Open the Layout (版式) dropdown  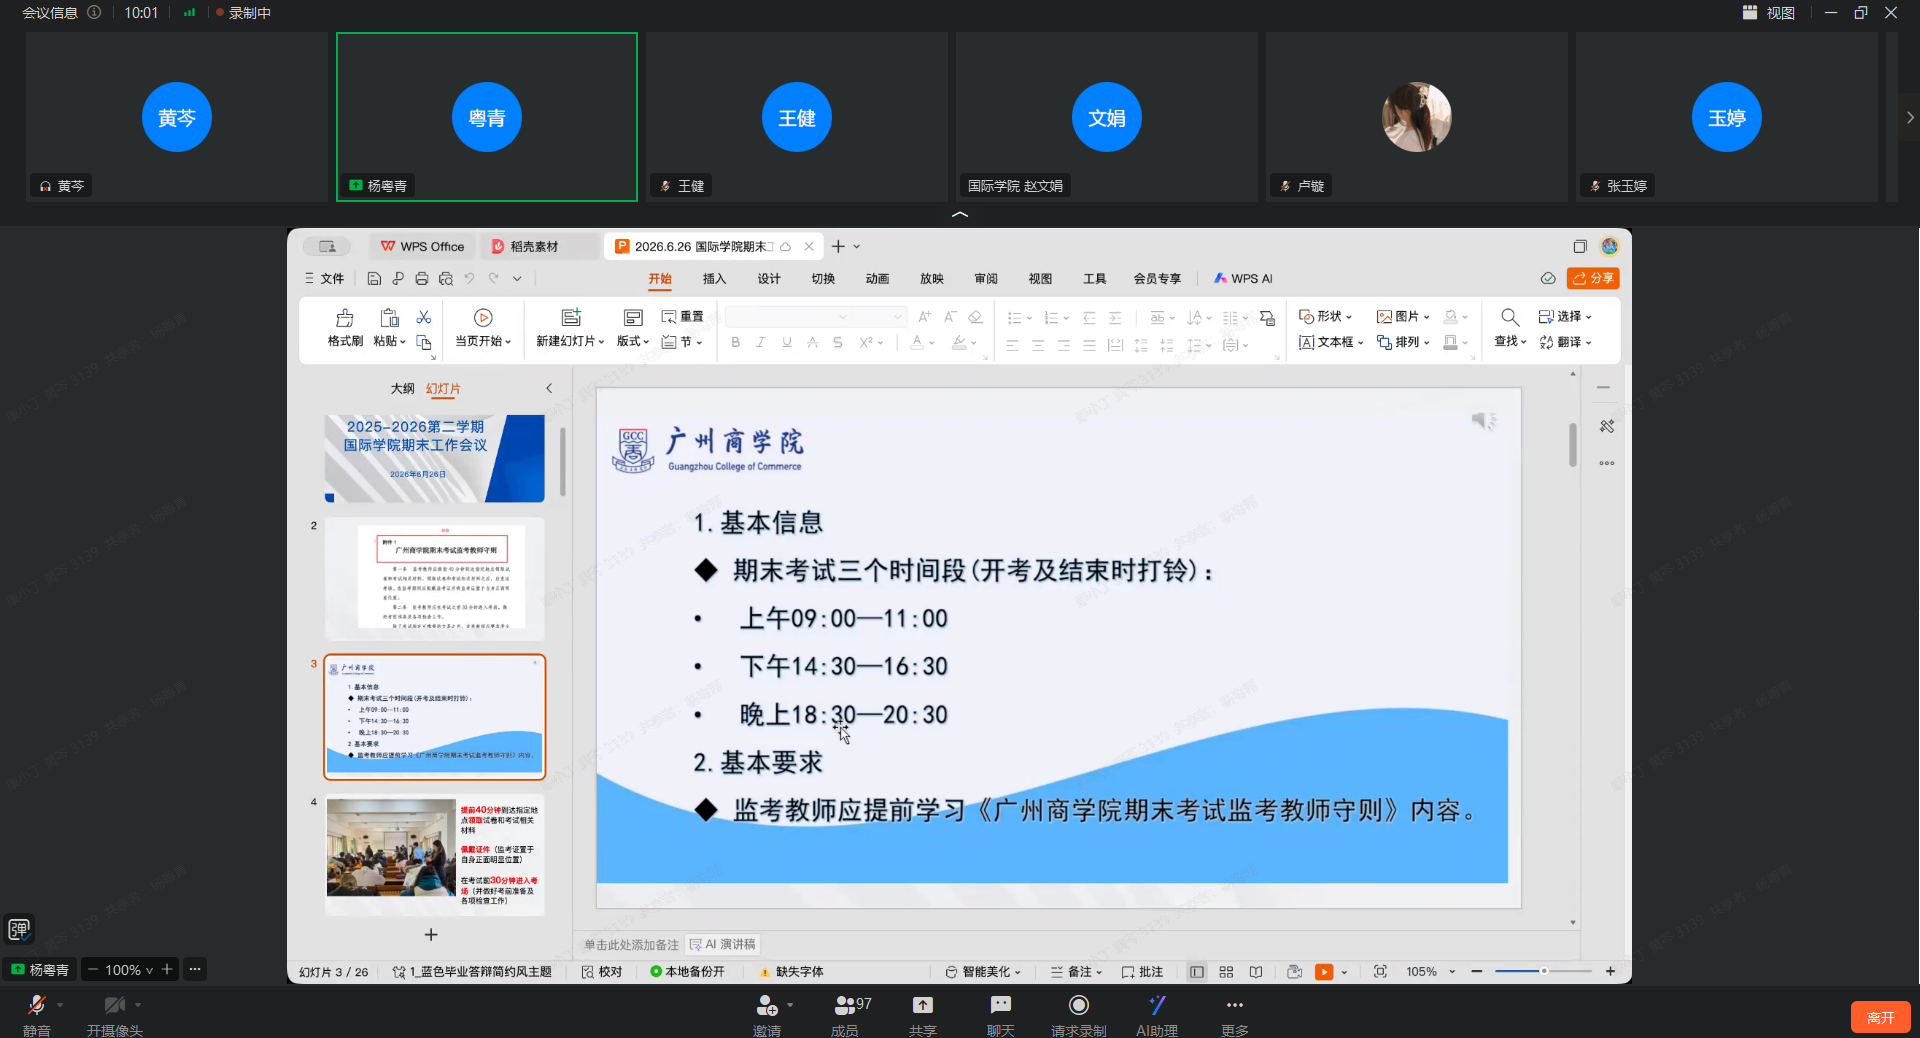pyautogui.click(x=633, y=342)
